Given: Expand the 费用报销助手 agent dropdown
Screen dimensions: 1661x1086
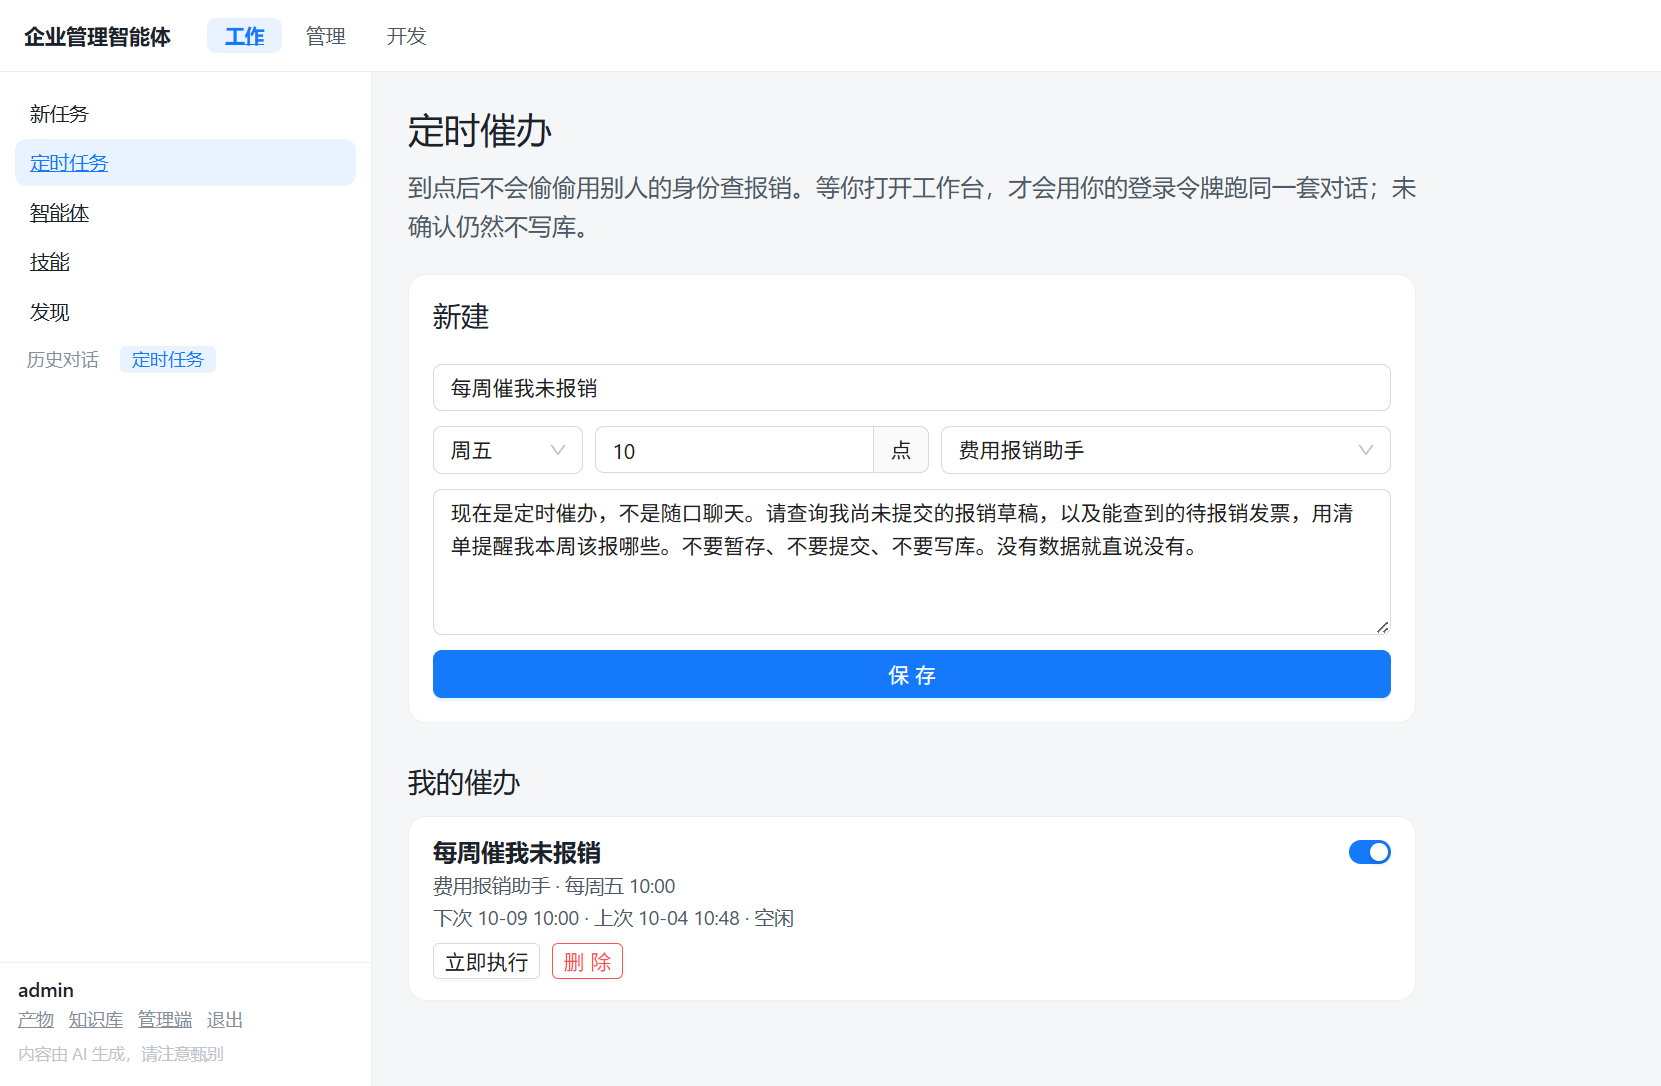Looking at the screenshot, I should (1165, 450).
